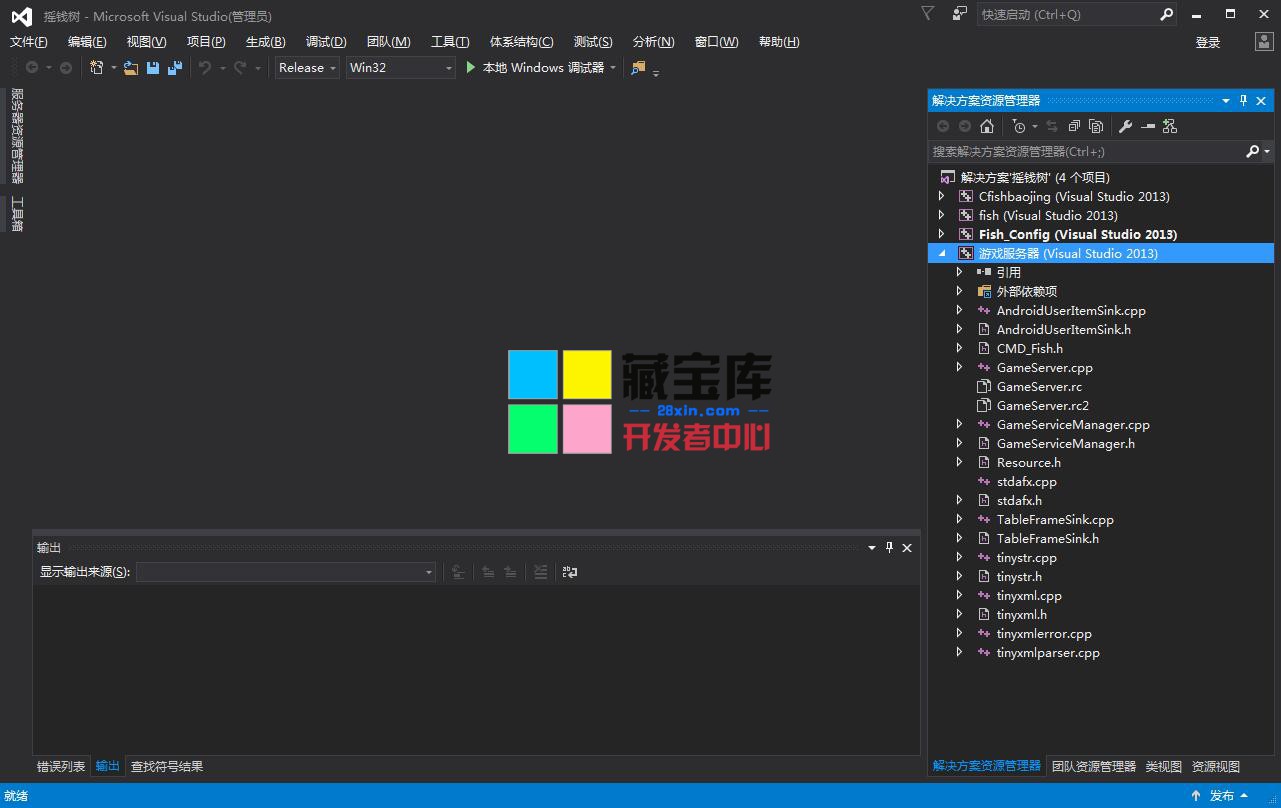Screen dimensions: 1281x808
Task: Click the Save toolbar icon
Action: (x=153, y=68)
